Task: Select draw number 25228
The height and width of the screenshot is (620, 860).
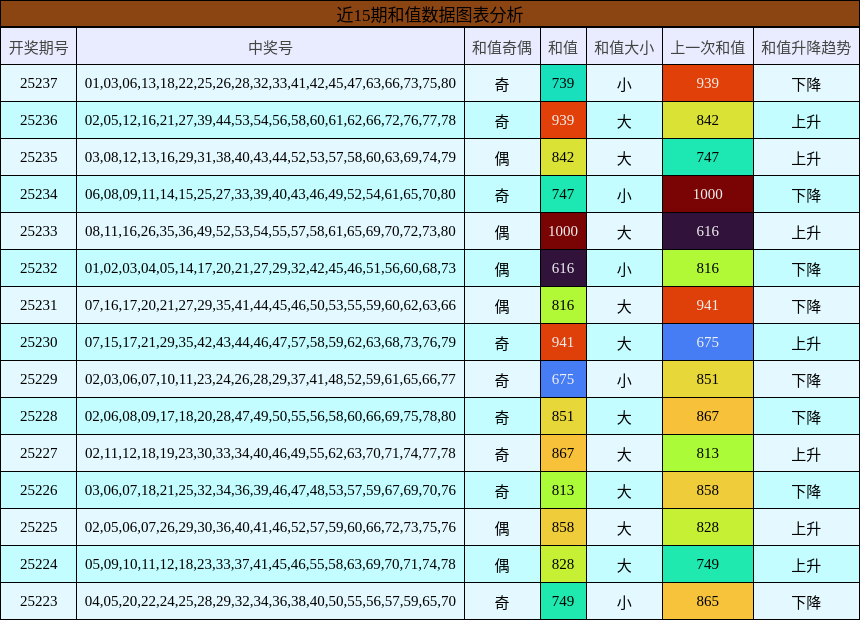Action: pyautogui.click(x=38, y=416)
